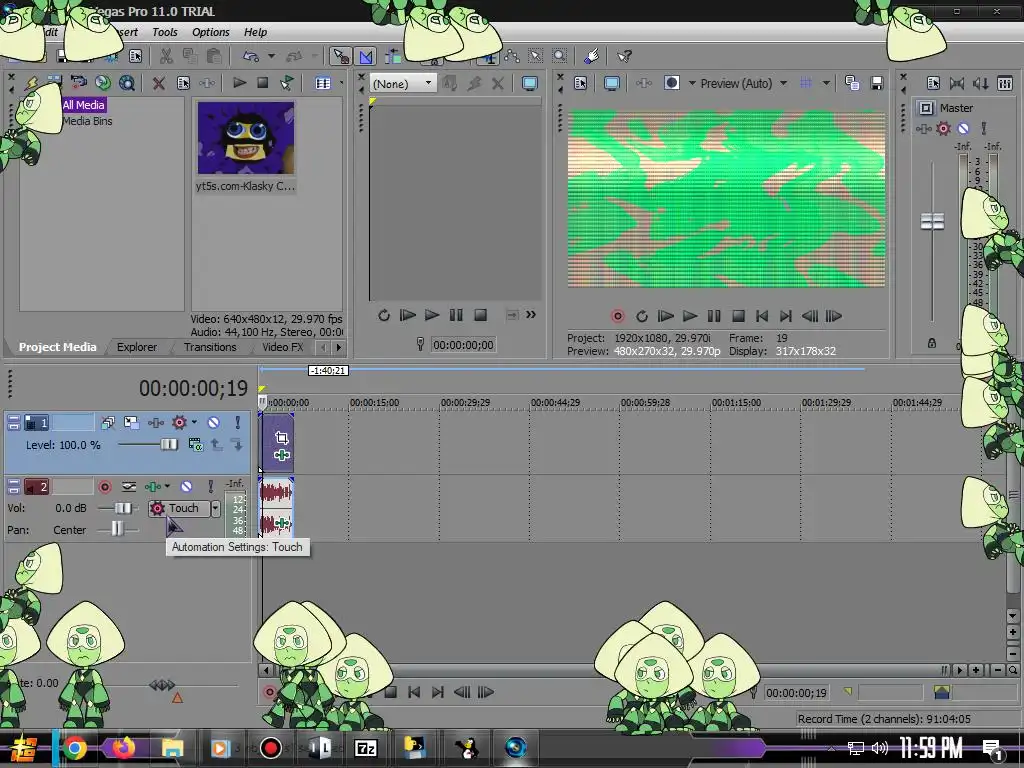
Task: Click Downmix Output icon in mixer
Action: (x=957, y=83)
